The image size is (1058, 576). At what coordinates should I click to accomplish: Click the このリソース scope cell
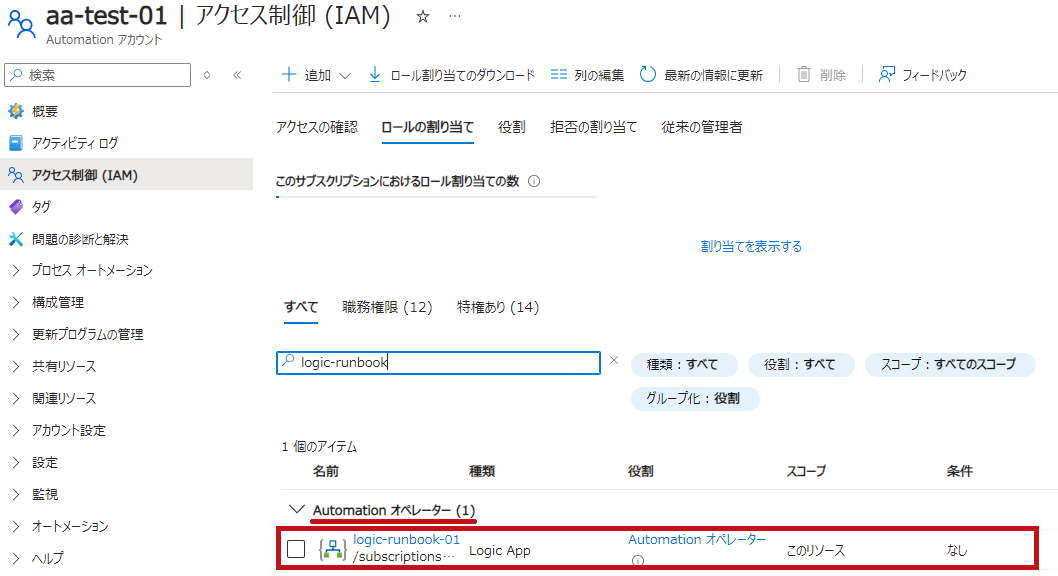(x=816, y=551)
